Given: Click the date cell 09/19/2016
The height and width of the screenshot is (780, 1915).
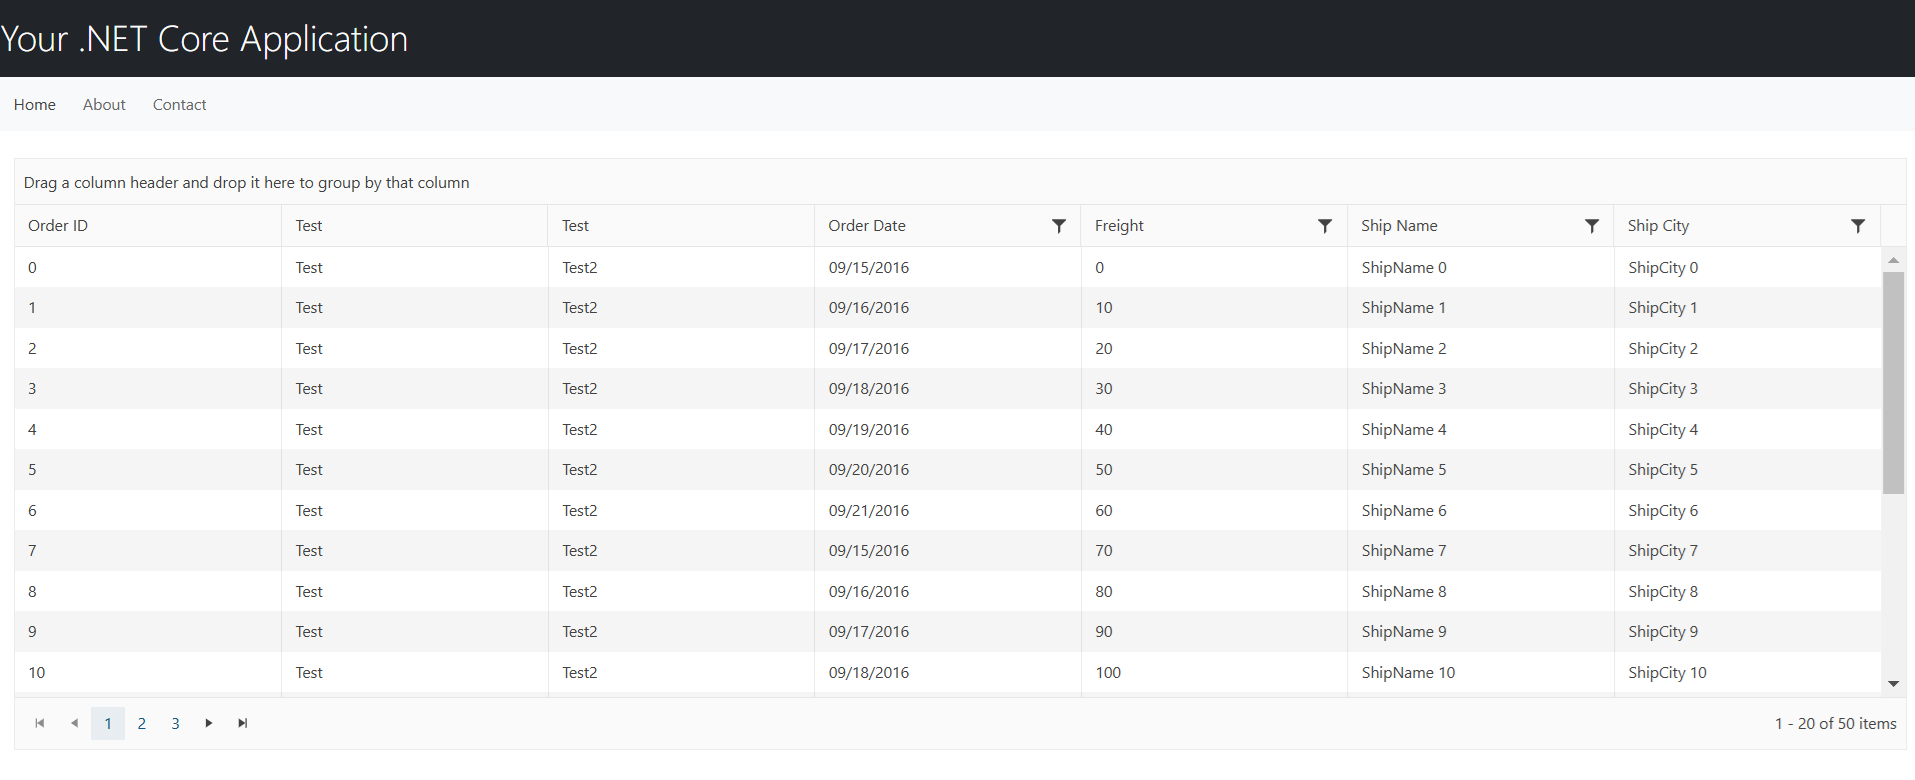Looking at the screenshot, I should 947,429.
